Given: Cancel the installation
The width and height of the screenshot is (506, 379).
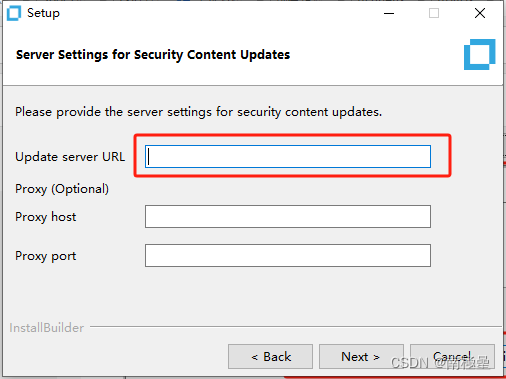Looking at the screenshot, I should coord(452,357).
